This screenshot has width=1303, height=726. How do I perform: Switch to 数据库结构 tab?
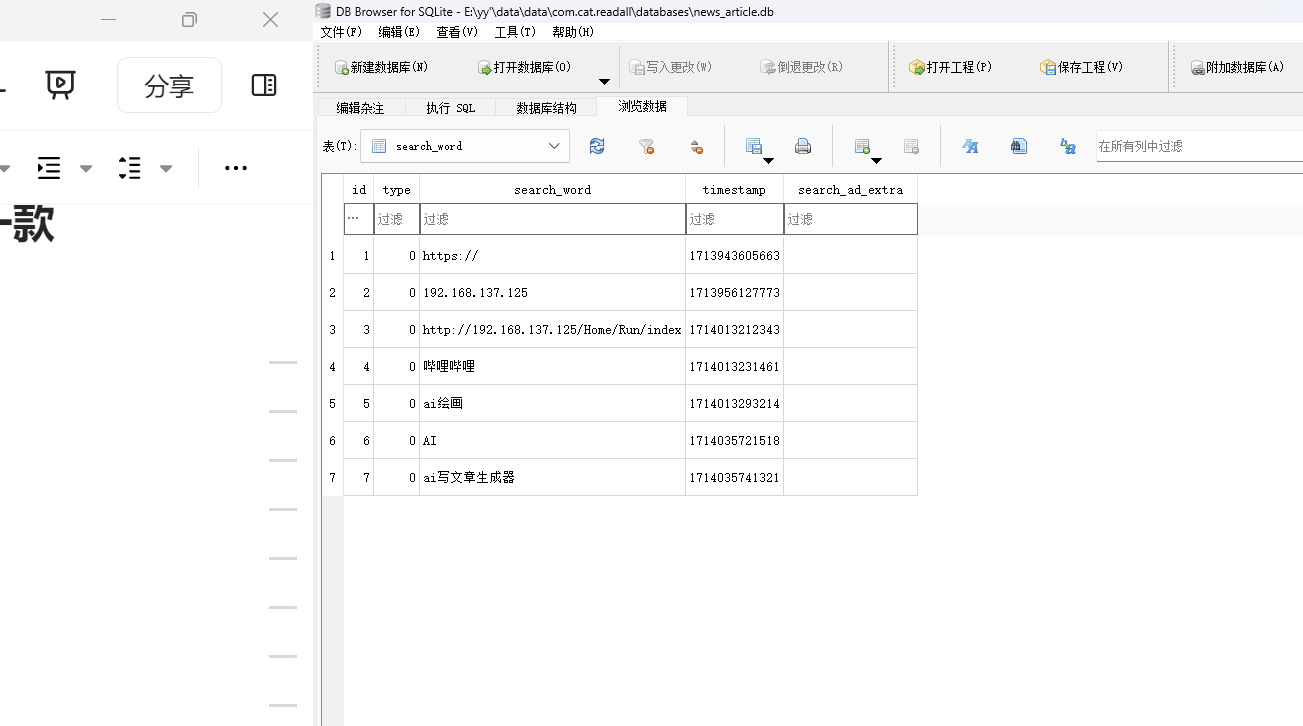[x=546, y=108]
